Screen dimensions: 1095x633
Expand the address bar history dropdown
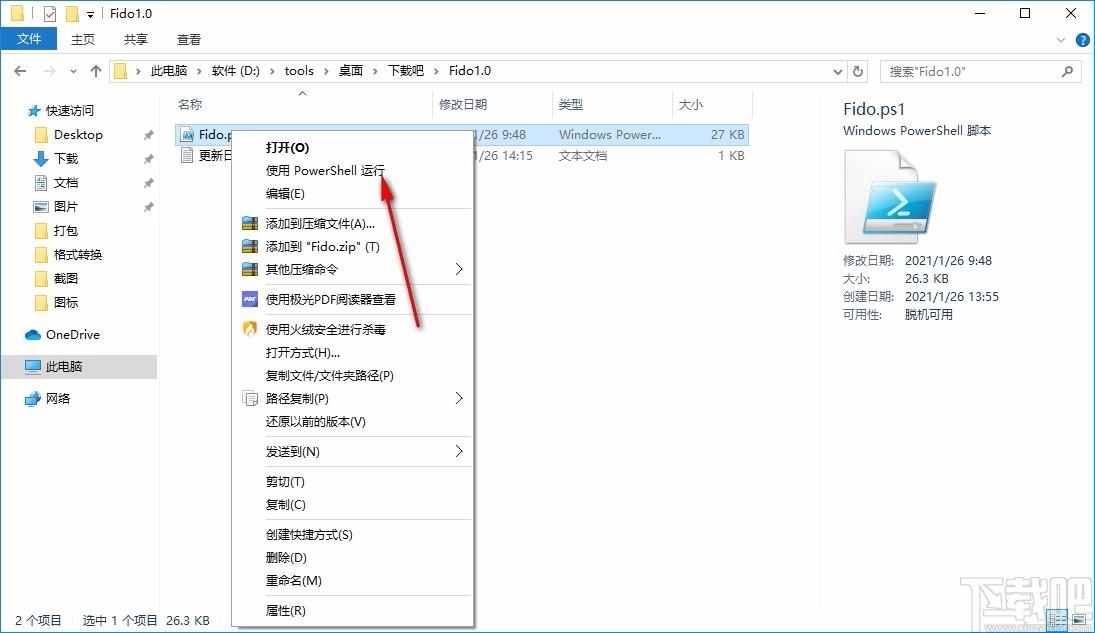click(838, 71)
